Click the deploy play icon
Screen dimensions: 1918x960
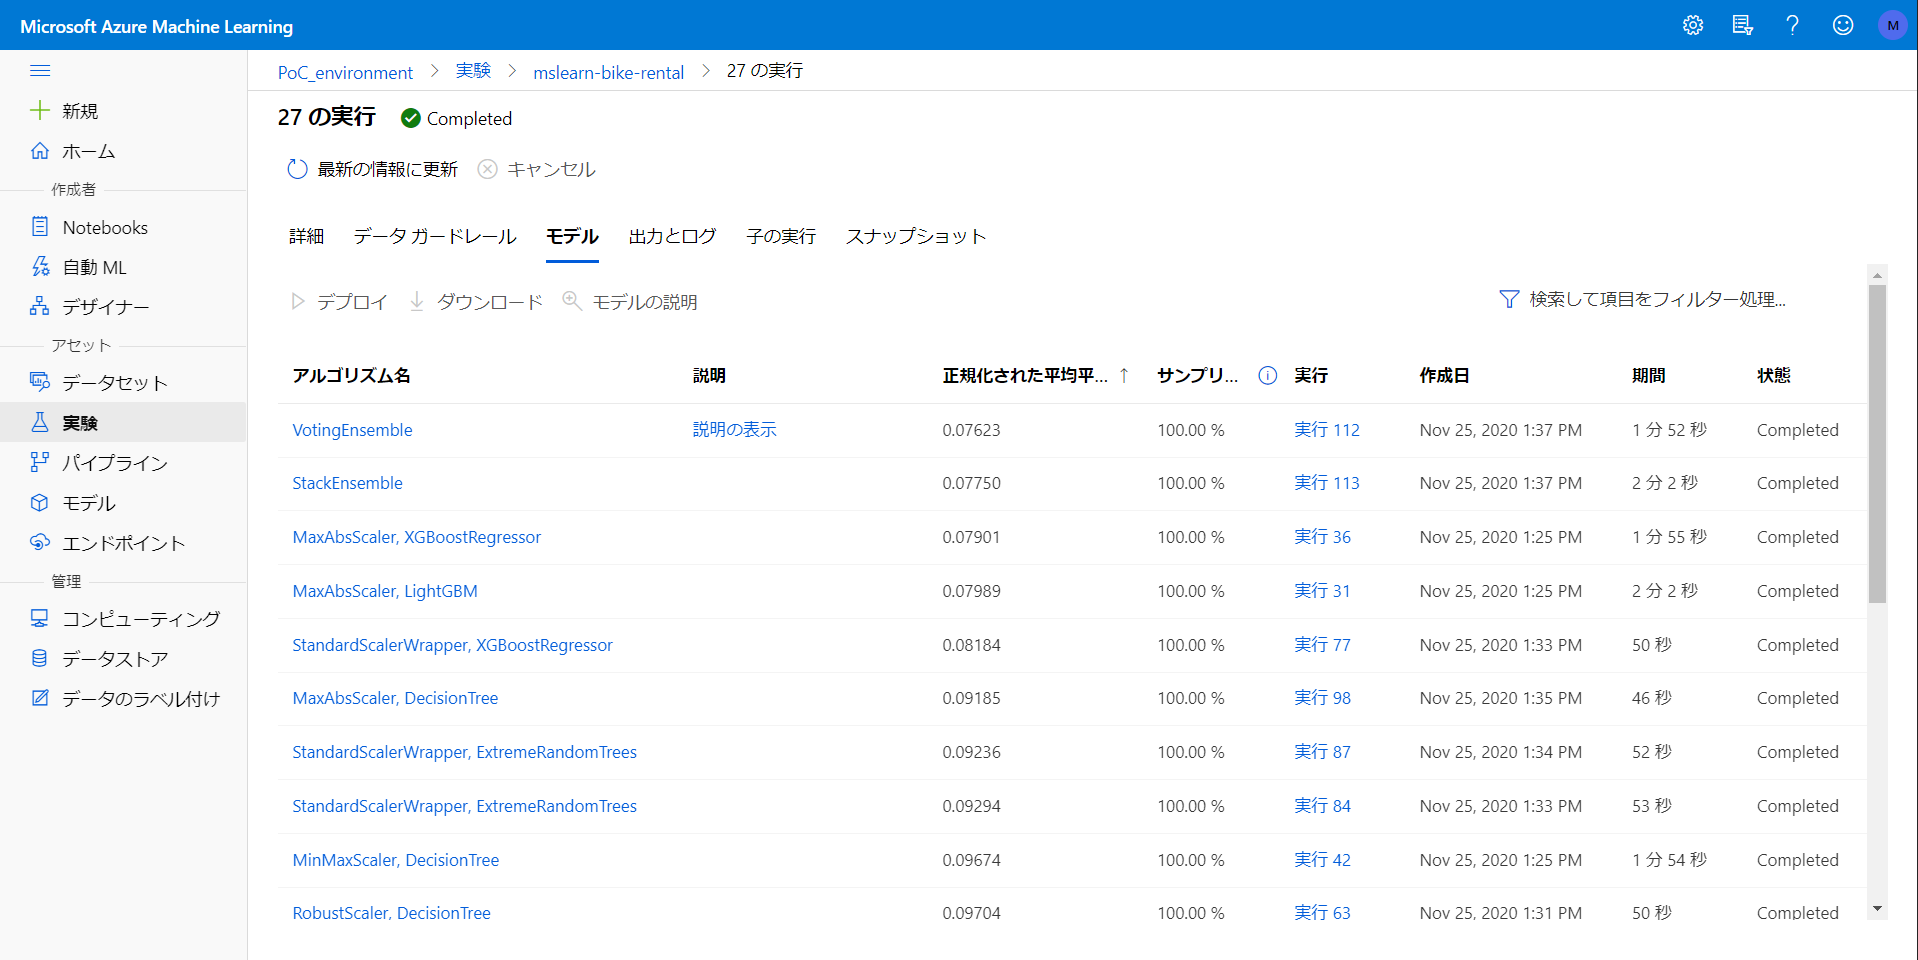click(x=297, y=301)
